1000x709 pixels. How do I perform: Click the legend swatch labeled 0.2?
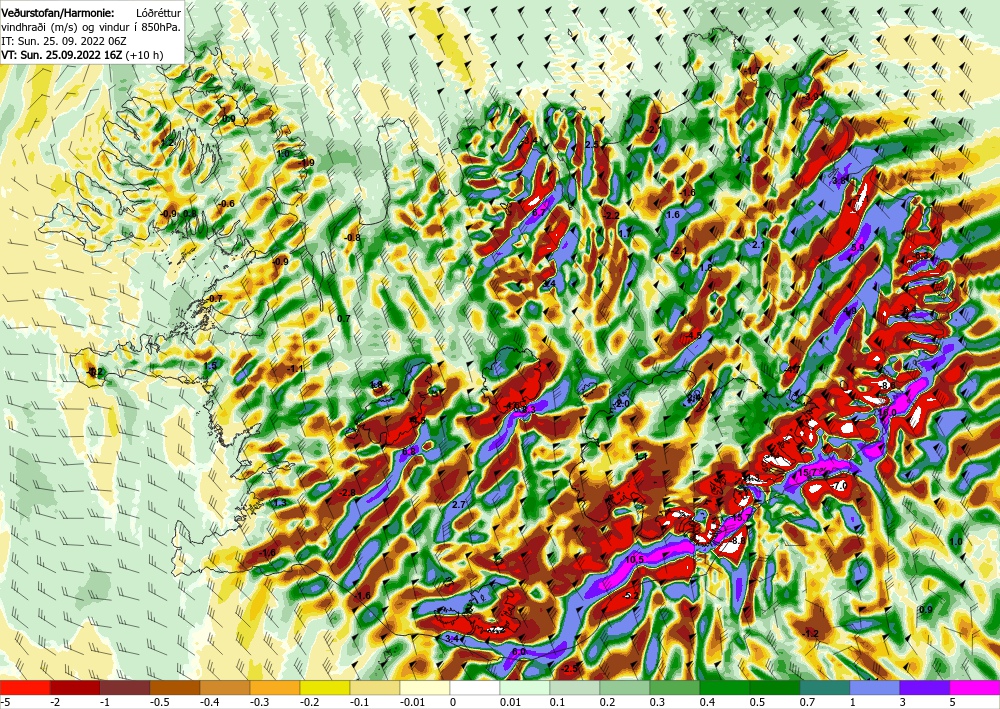pyautogui.click(x=625, y=688)
